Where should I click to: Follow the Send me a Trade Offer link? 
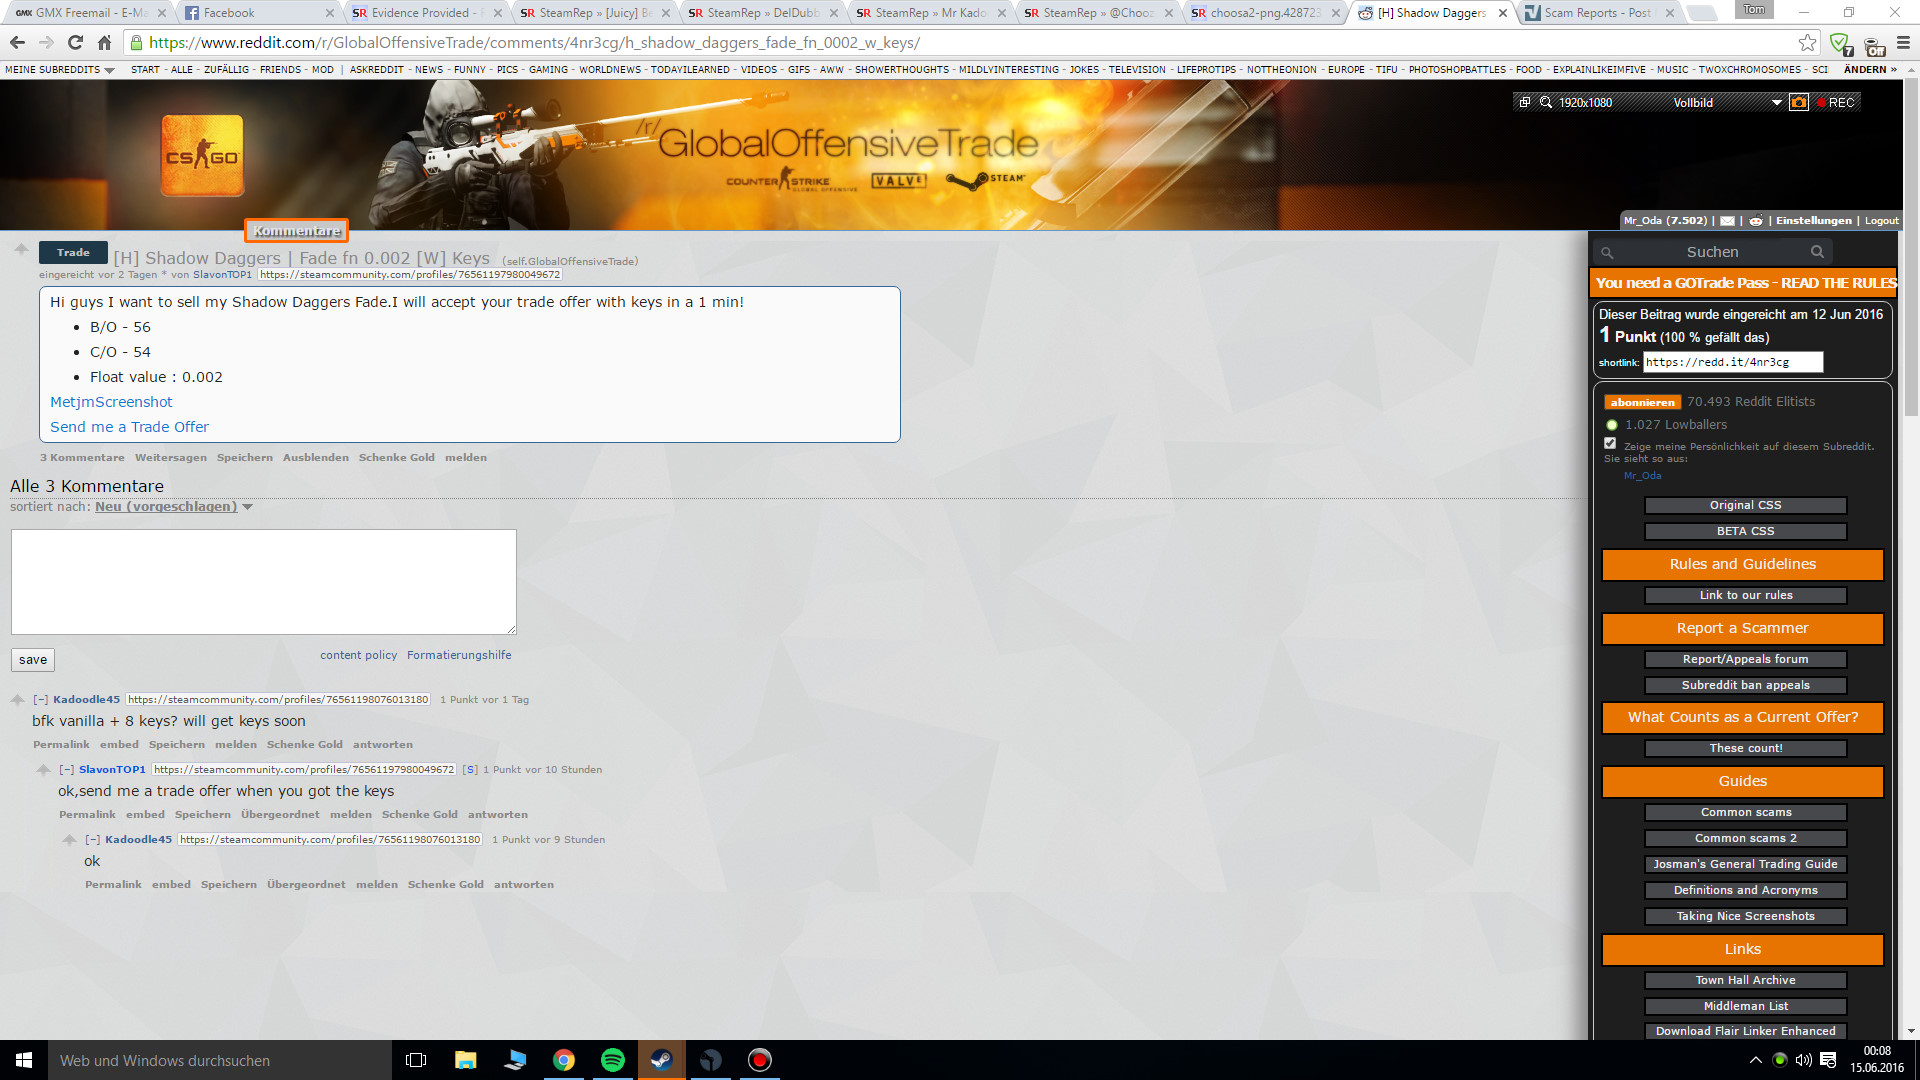[x=129, y=427]
